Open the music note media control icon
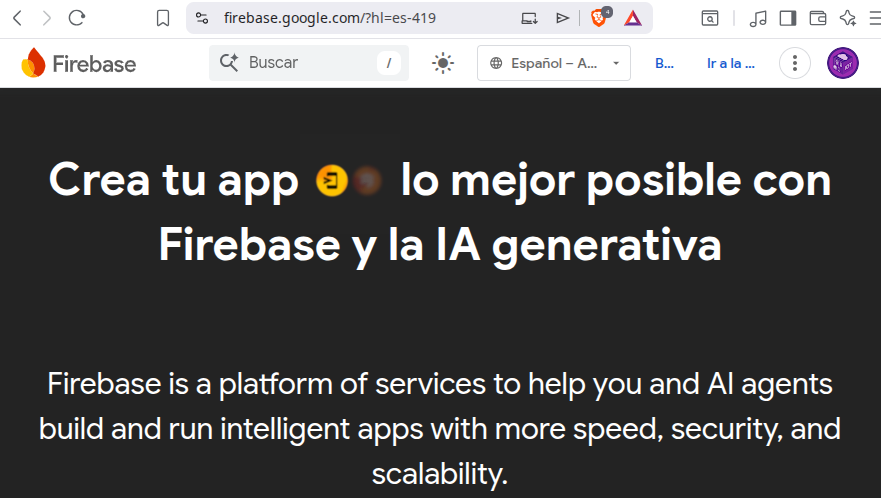881x498 pixels. tap(758, 19)
